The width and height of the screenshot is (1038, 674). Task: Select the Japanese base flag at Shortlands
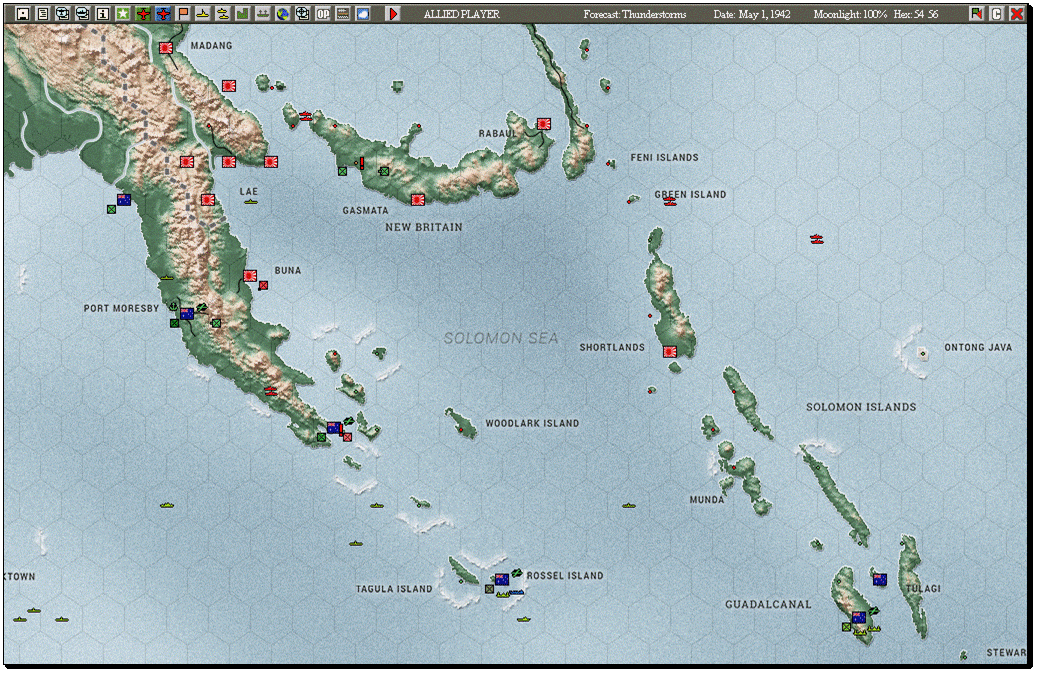(x=670, y=352)
